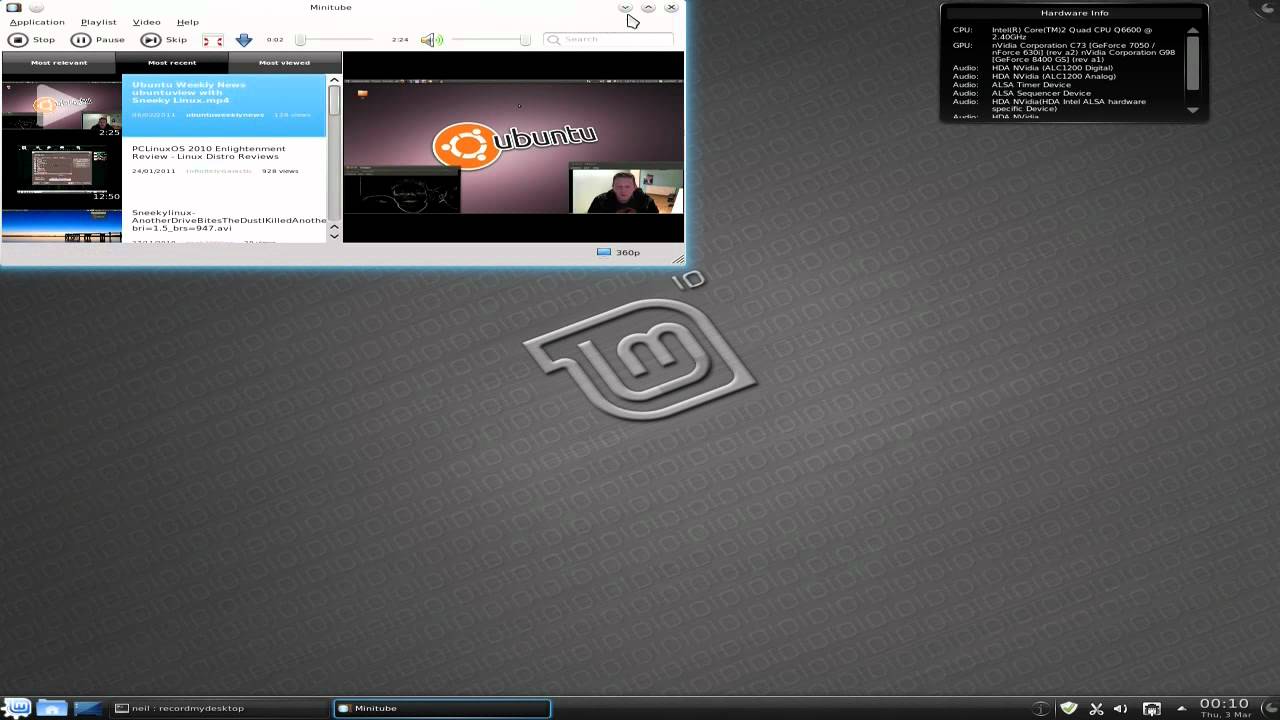The image size is (1280, 720).
Task: Focus the Search input field
Action: [608, 40]
